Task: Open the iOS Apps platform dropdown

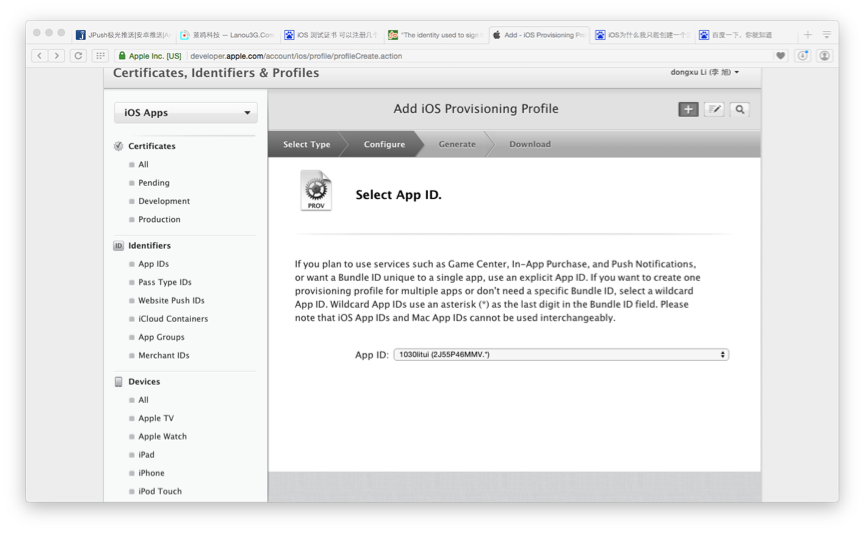Action: (x=185, y=113)
